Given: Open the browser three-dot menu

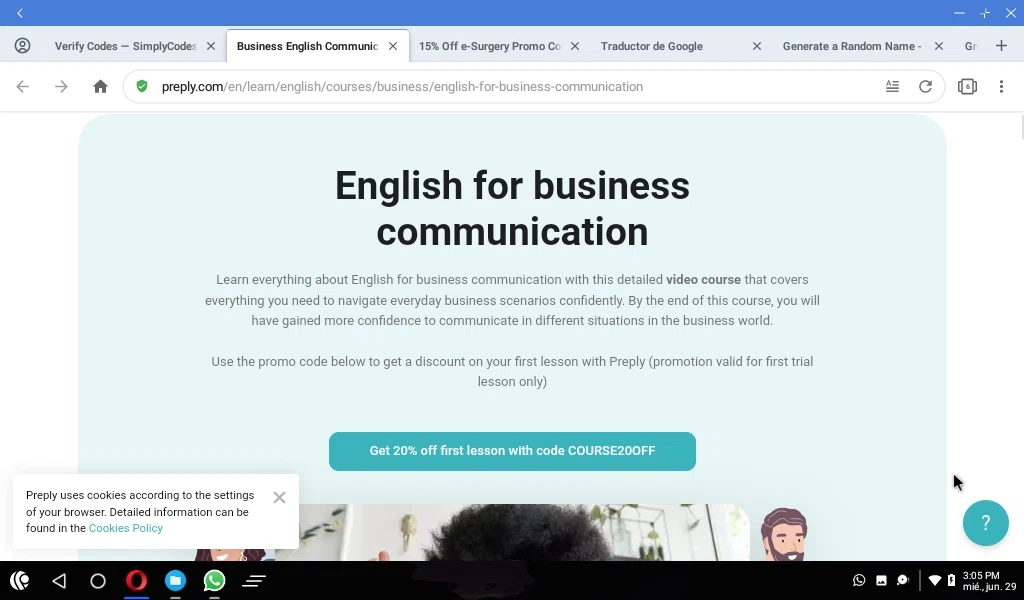Looking at the screenshot, I should coord(1001,86).
